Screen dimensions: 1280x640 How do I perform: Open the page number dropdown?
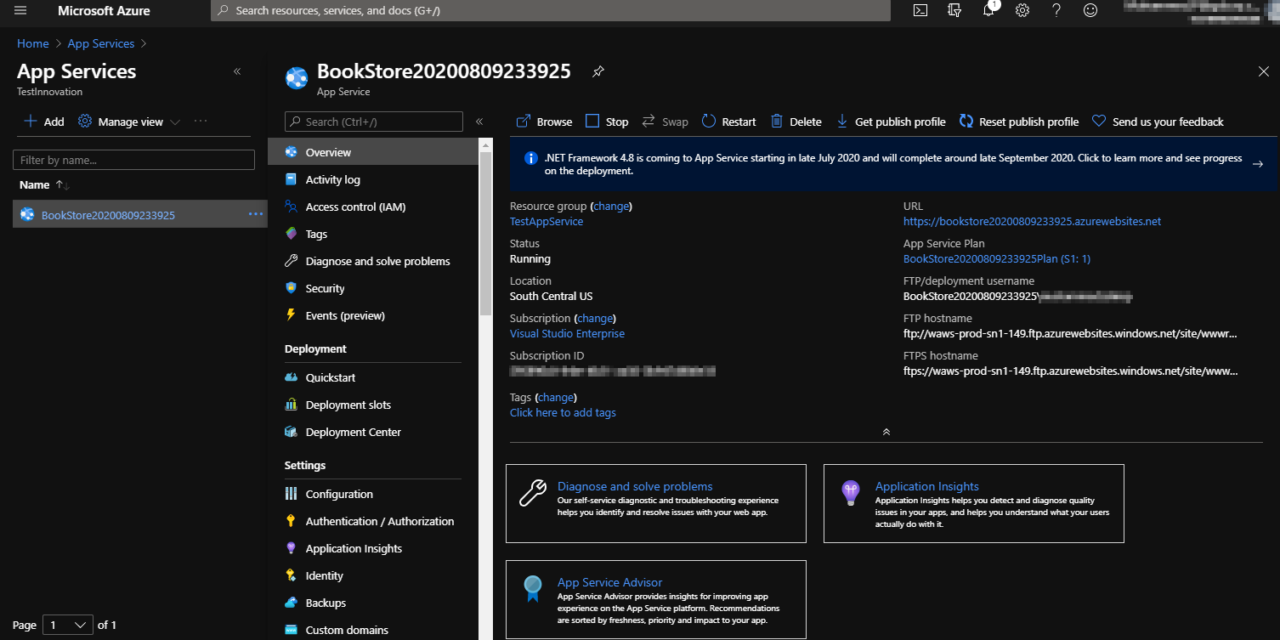tap(67, 625)
